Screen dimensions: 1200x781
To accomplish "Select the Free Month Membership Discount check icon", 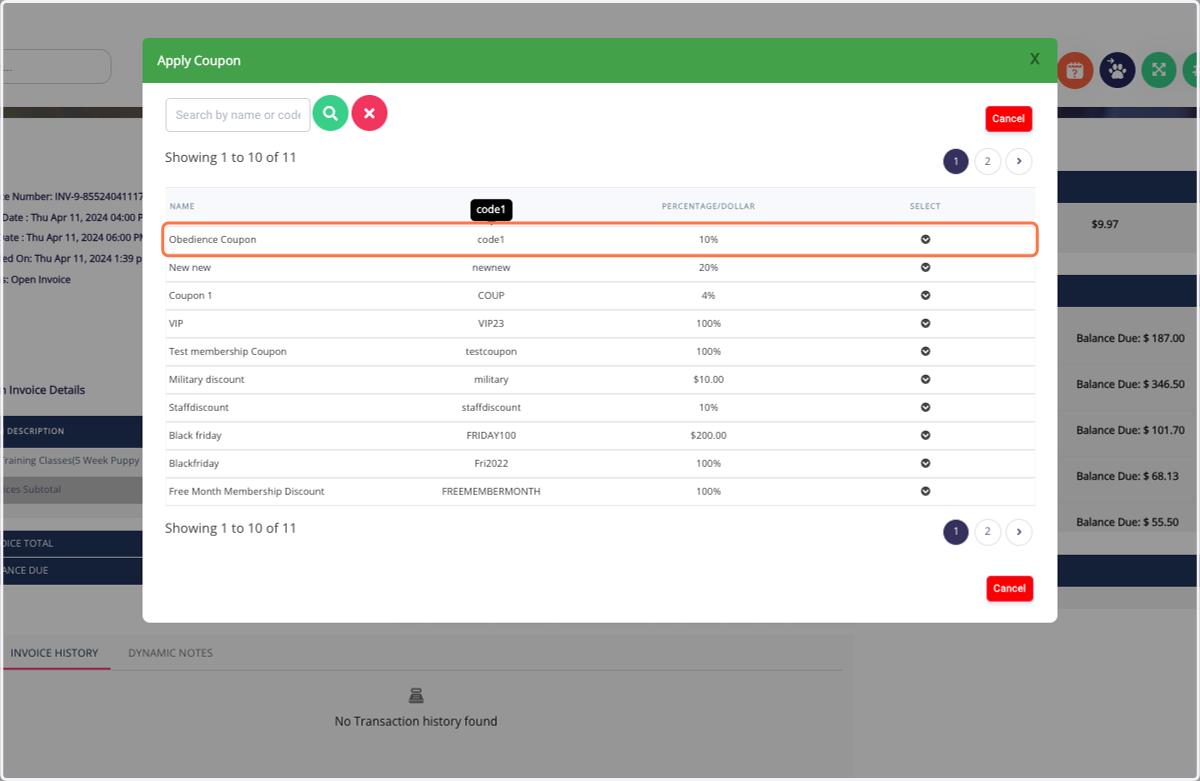I will click(x=925, y=492).
